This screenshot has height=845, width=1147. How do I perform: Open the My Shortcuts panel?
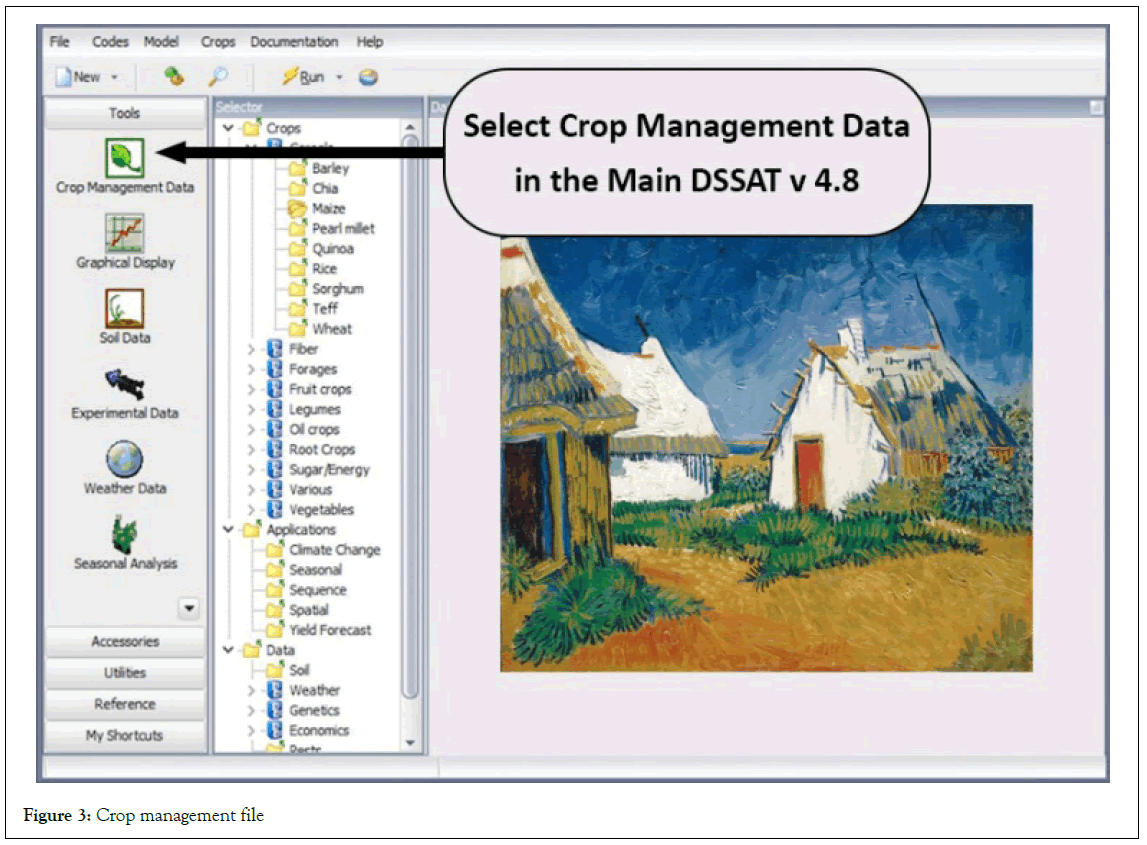pyautogui.click(x=125, y=736)
